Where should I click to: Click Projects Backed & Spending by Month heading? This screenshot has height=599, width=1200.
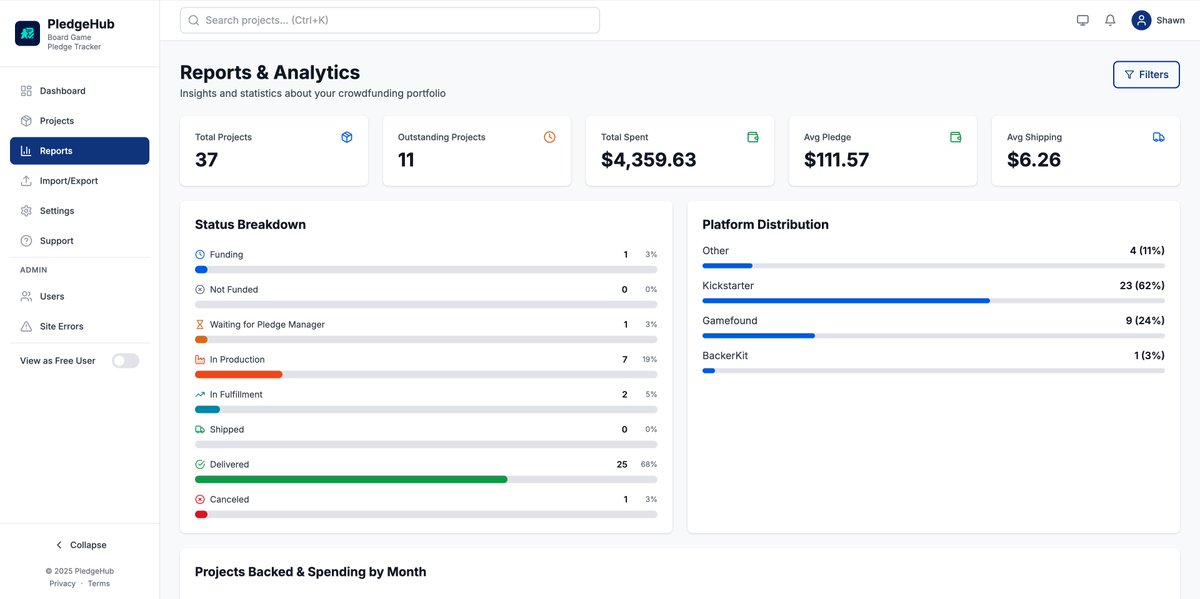pos(311,572)
